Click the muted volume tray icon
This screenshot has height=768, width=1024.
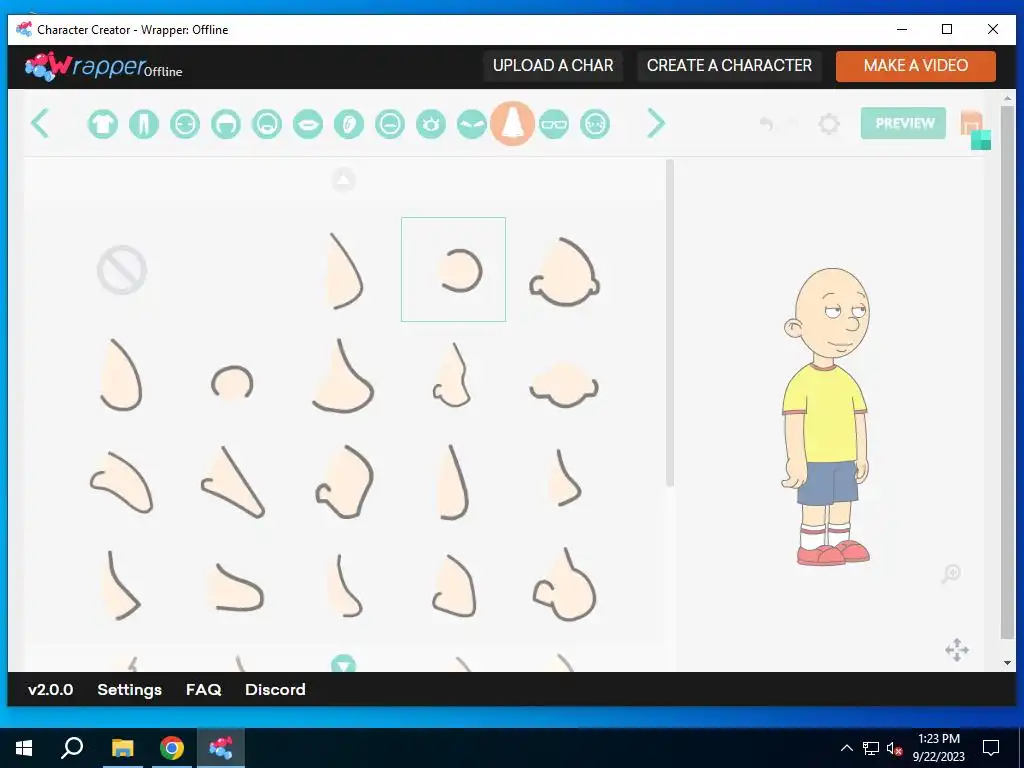pyautogui.click(x=895, y=748)
